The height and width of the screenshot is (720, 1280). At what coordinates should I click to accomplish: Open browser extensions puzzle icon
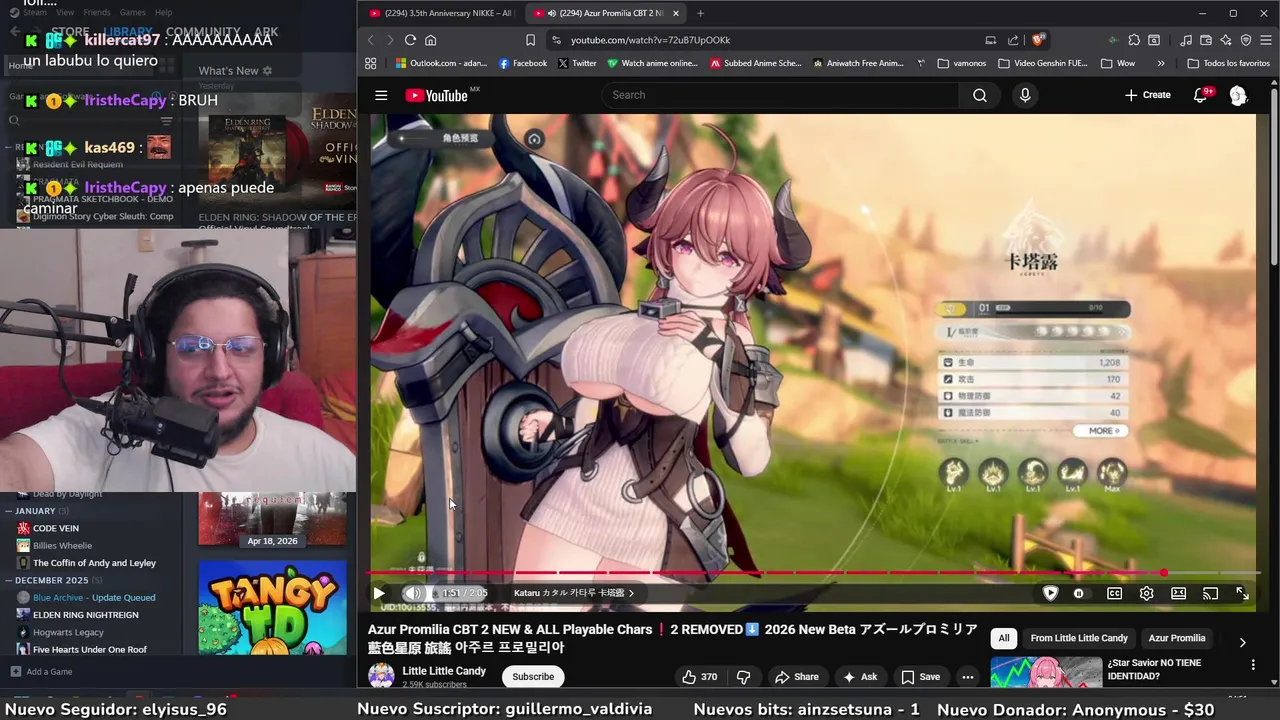pyautogui.click(x=1134, y=40)
